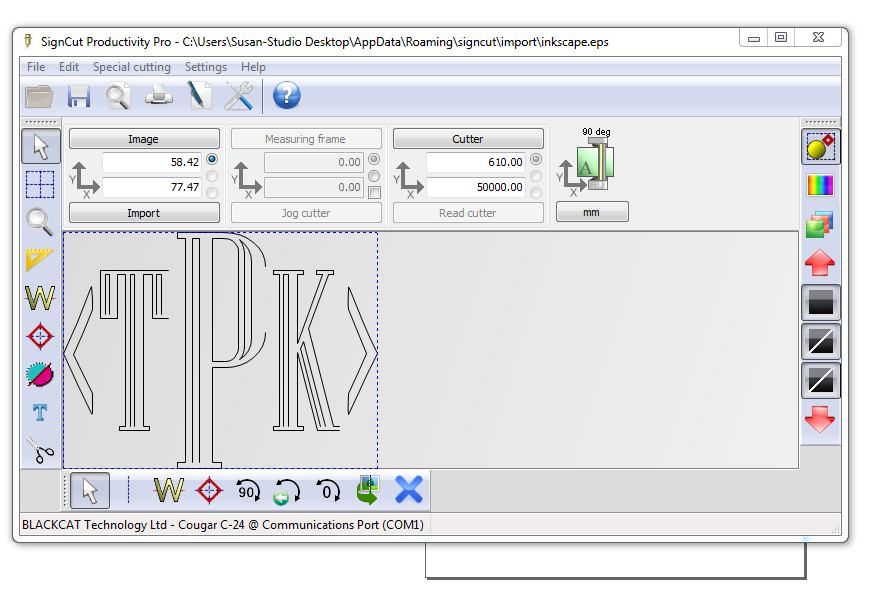Click the W weeding tool in the sidebar

[x=40, y=297]
